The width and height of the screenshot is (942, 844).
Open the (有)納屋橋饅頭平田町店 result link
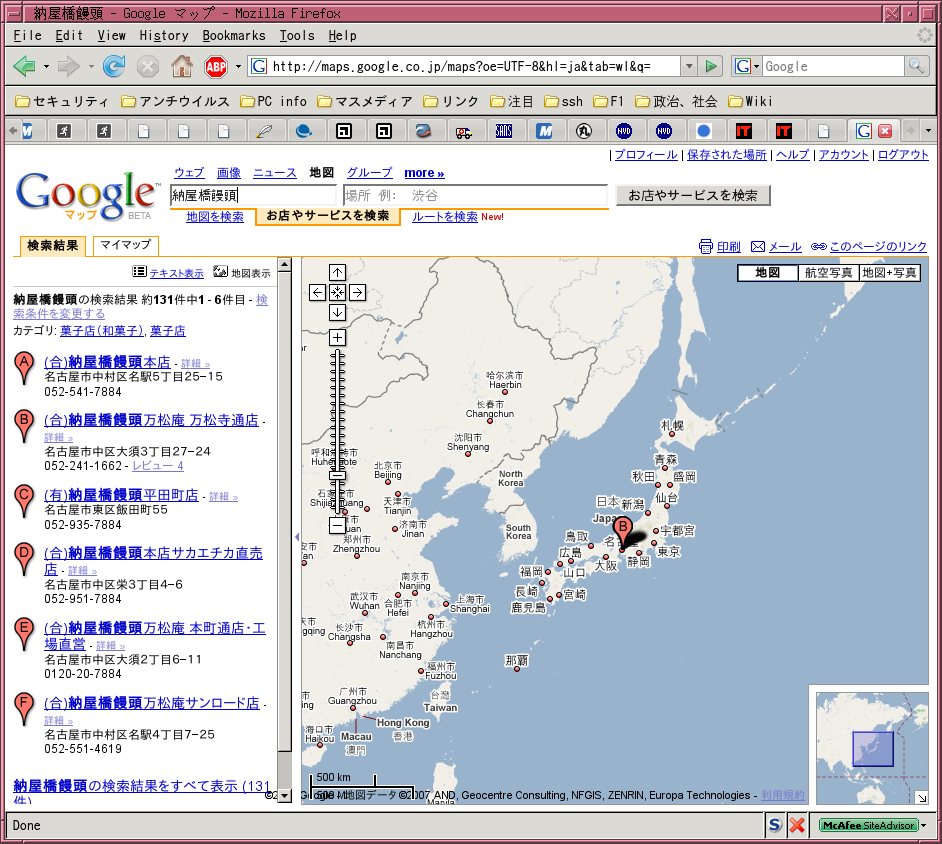(x=121, y=495)
